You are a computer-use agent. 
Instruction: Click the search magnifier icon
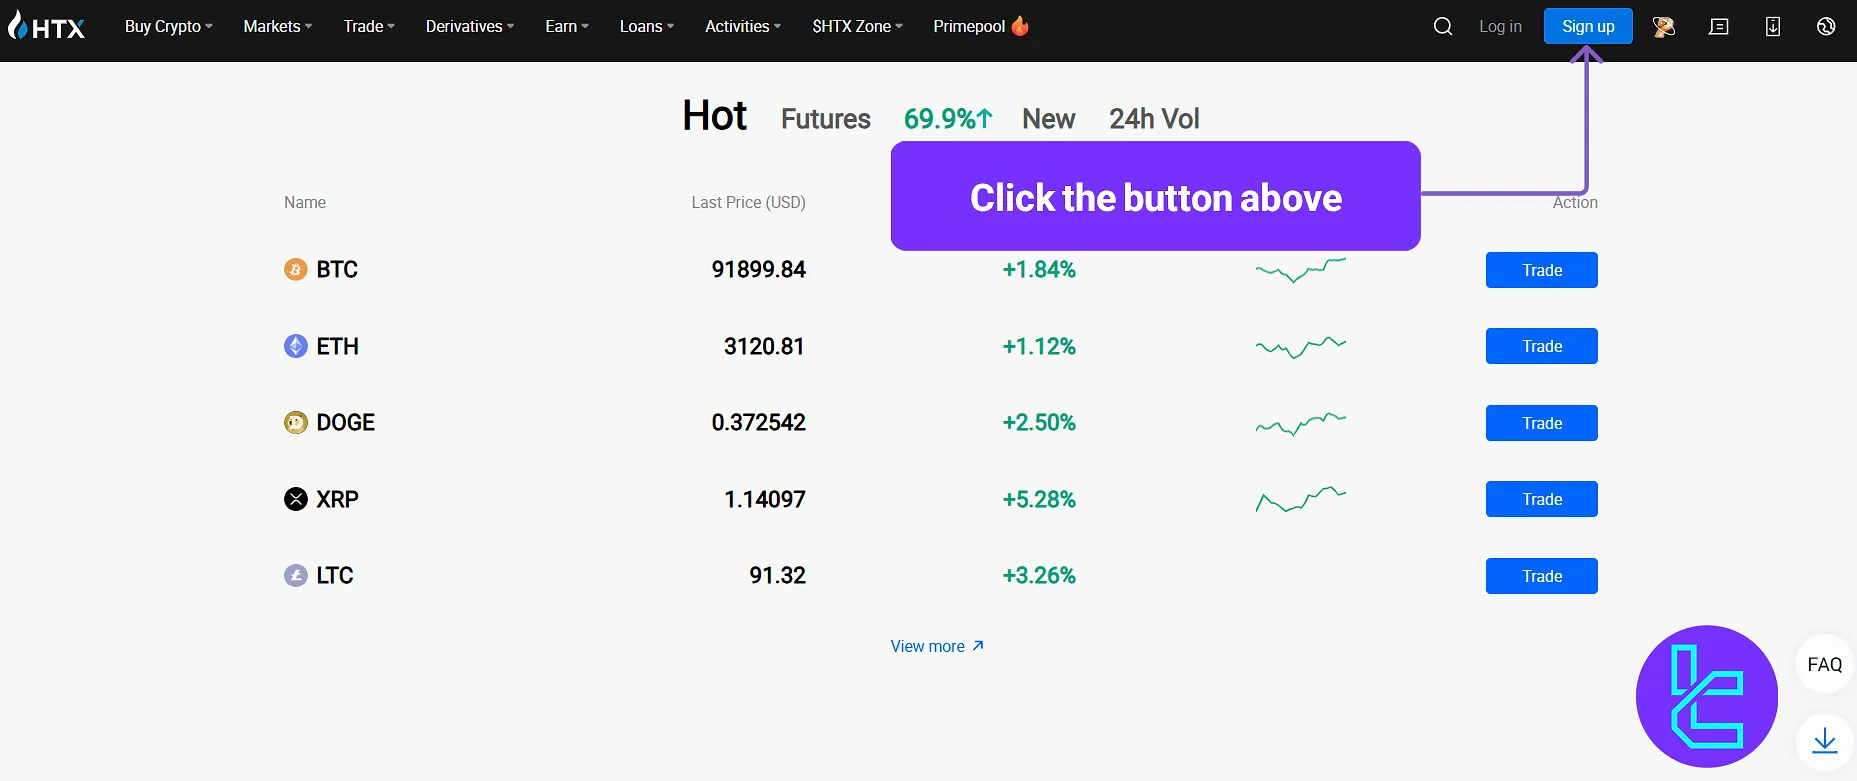(x=1442, y=27)
